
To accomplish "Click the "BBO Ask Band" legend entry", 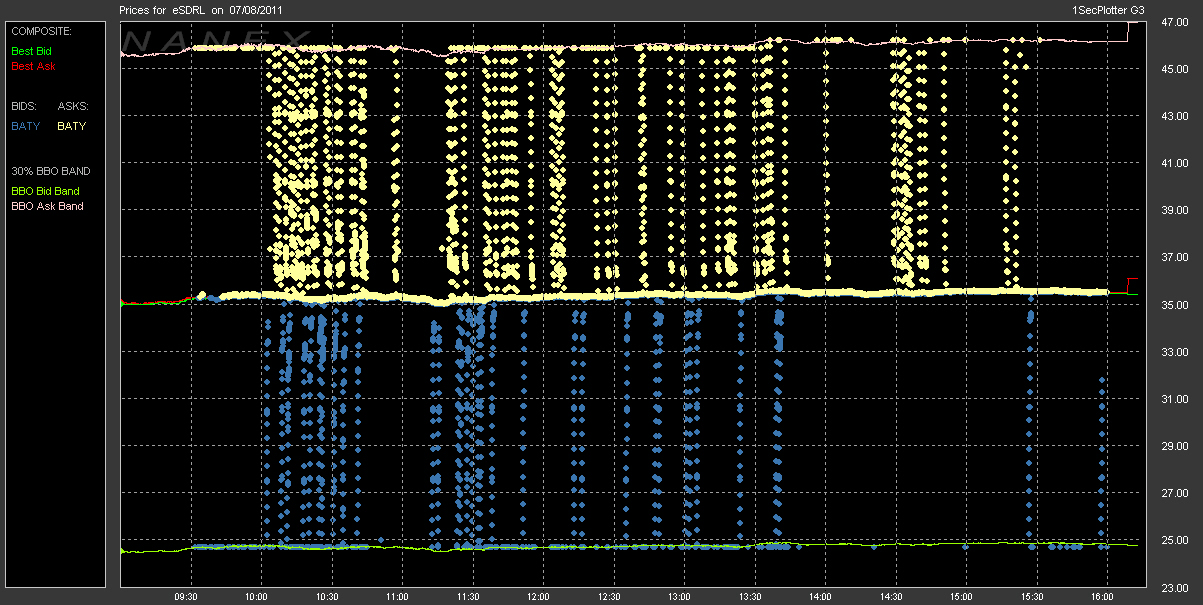I will point(47,206).
